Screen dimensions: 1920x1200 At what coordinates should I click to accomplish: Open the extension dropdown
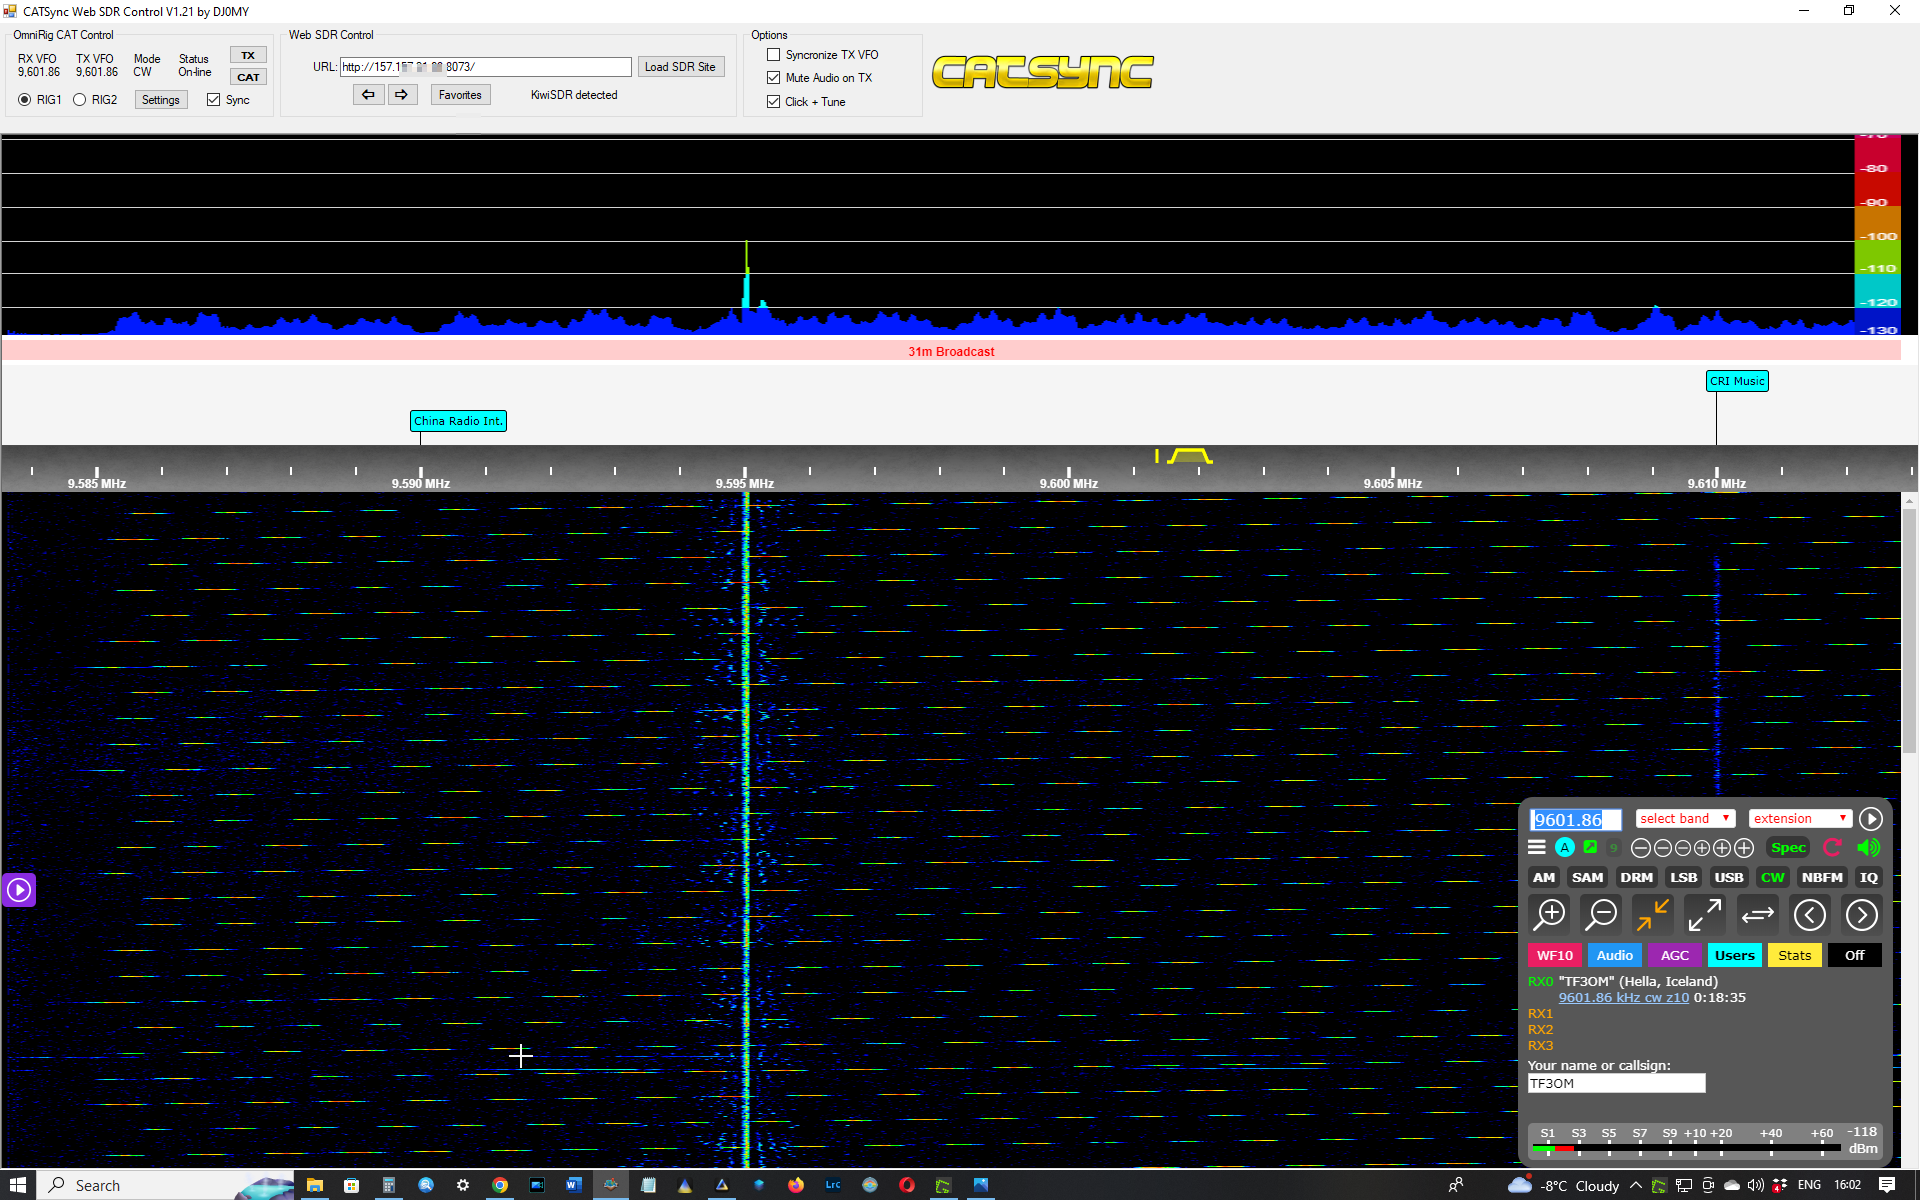(1799, 819)
